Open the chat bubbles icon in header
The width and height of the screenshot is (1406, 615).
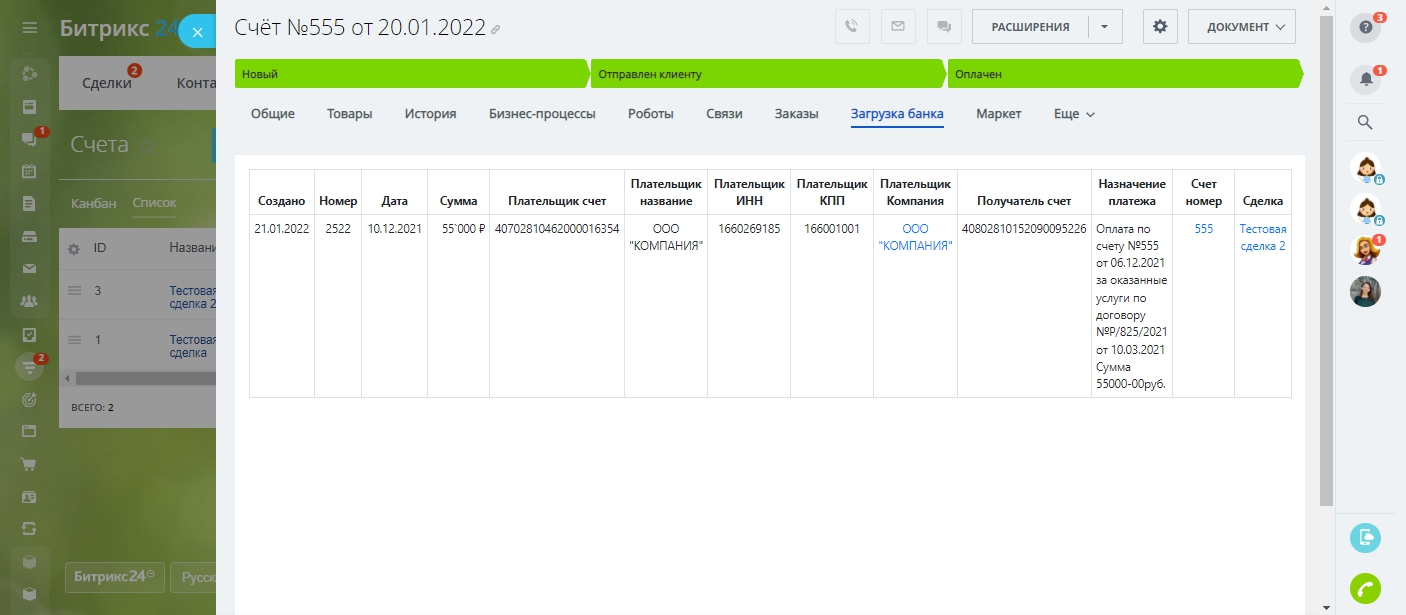tap(943, 27)
